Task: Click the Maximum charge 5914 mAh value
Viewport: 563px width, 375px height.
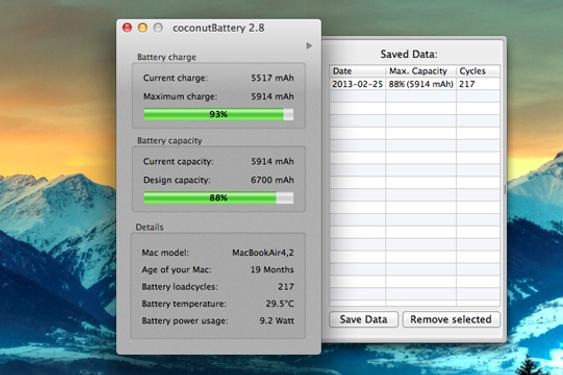Action: pyautogui.click(x=272, y=96)
